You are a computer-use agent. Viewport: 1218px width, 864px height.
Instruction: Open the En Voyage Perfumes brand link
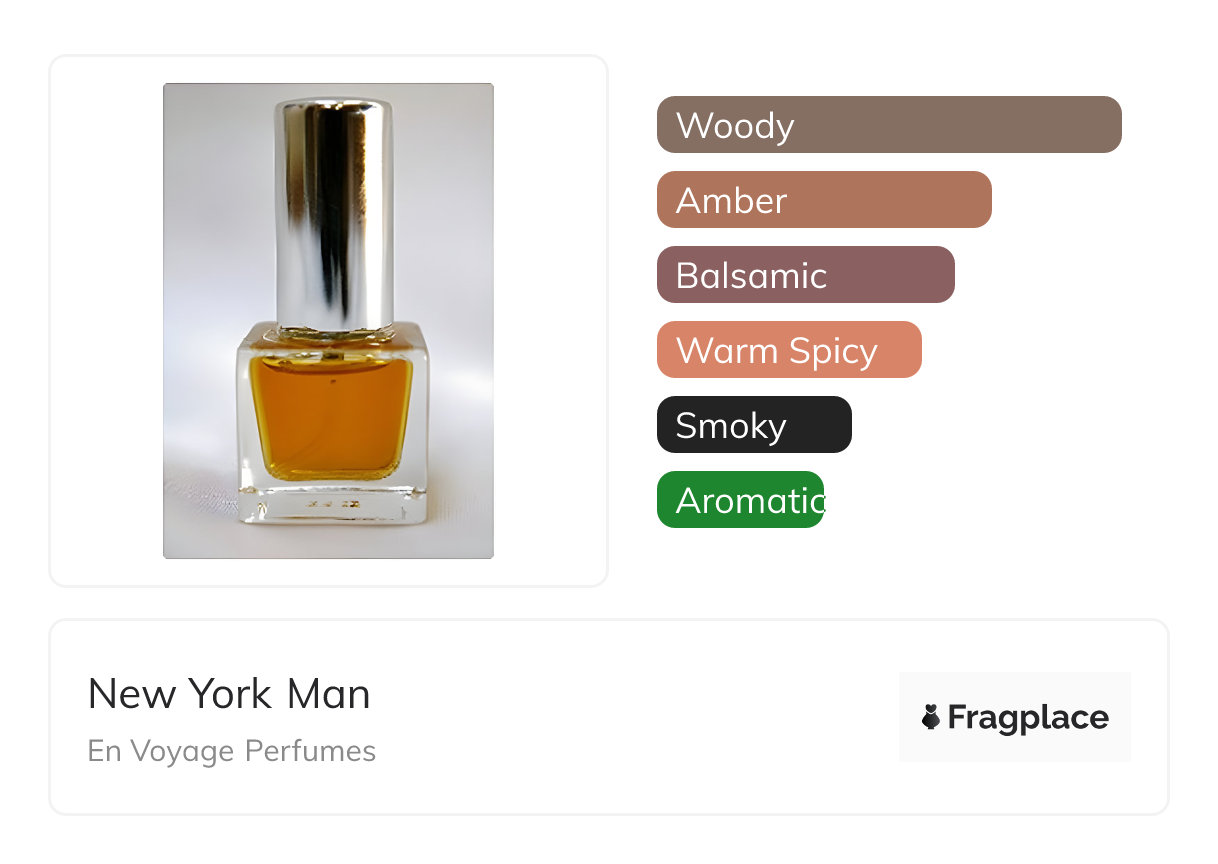(232, 751)
